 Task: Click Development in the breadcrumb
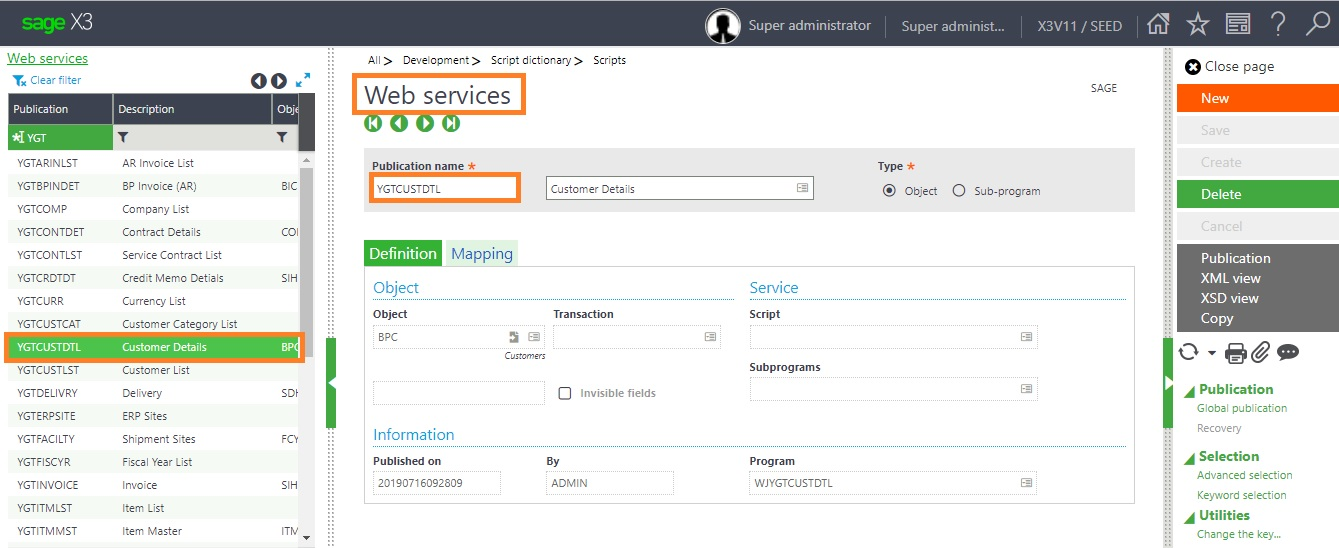pyautogui.click(x=436, y=60)
